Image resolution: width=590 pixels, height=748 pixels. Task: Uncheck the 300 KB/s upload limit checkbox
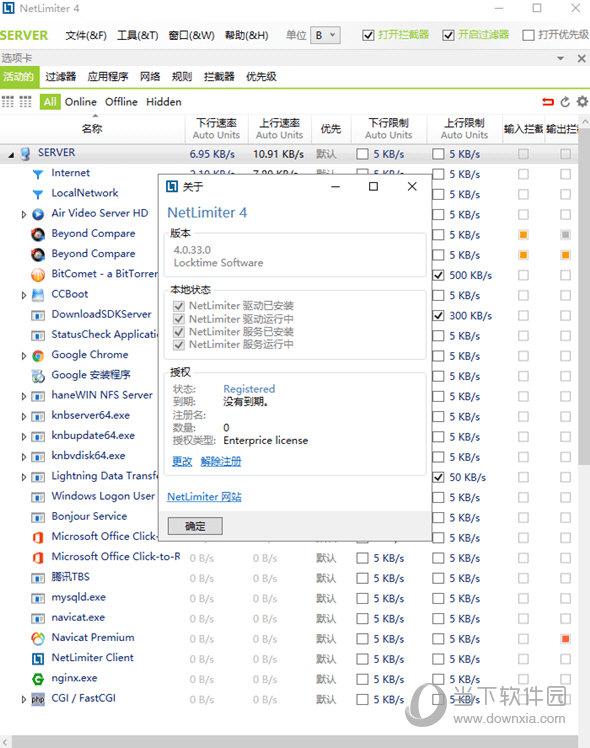438,315
